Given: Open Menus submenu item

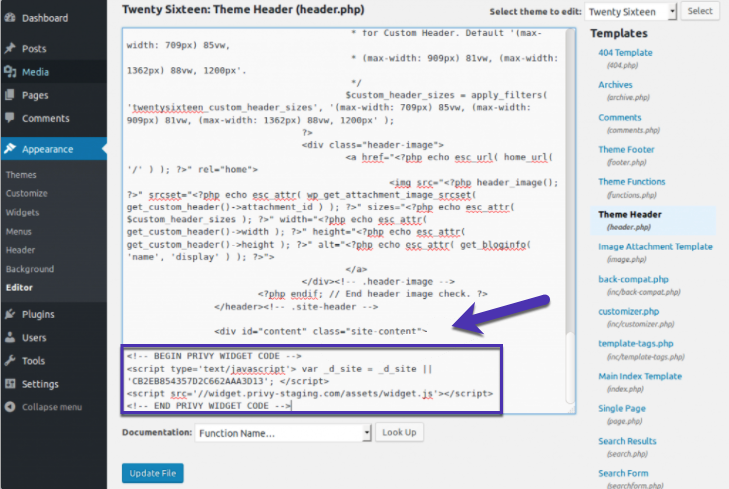Looking at the screenshot, I should pyautogui.click(x=19, y=231).
